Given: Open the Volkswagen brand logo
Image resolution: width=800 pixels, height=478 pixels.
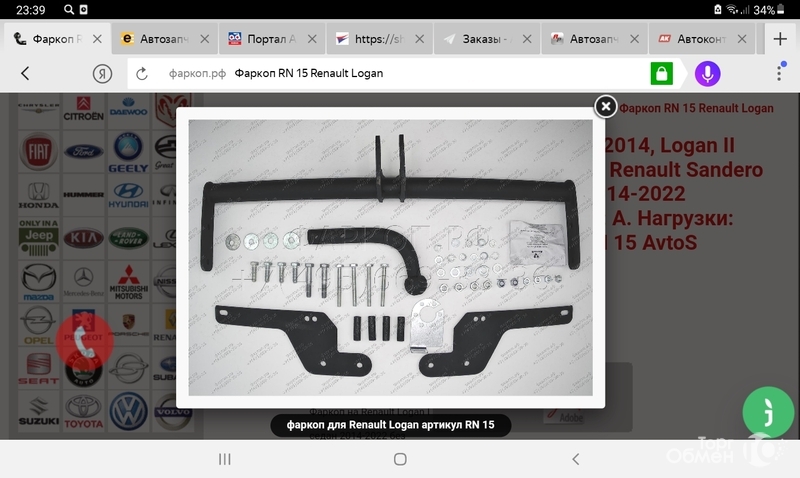Looking at the screenshot, I should [128, 412].
